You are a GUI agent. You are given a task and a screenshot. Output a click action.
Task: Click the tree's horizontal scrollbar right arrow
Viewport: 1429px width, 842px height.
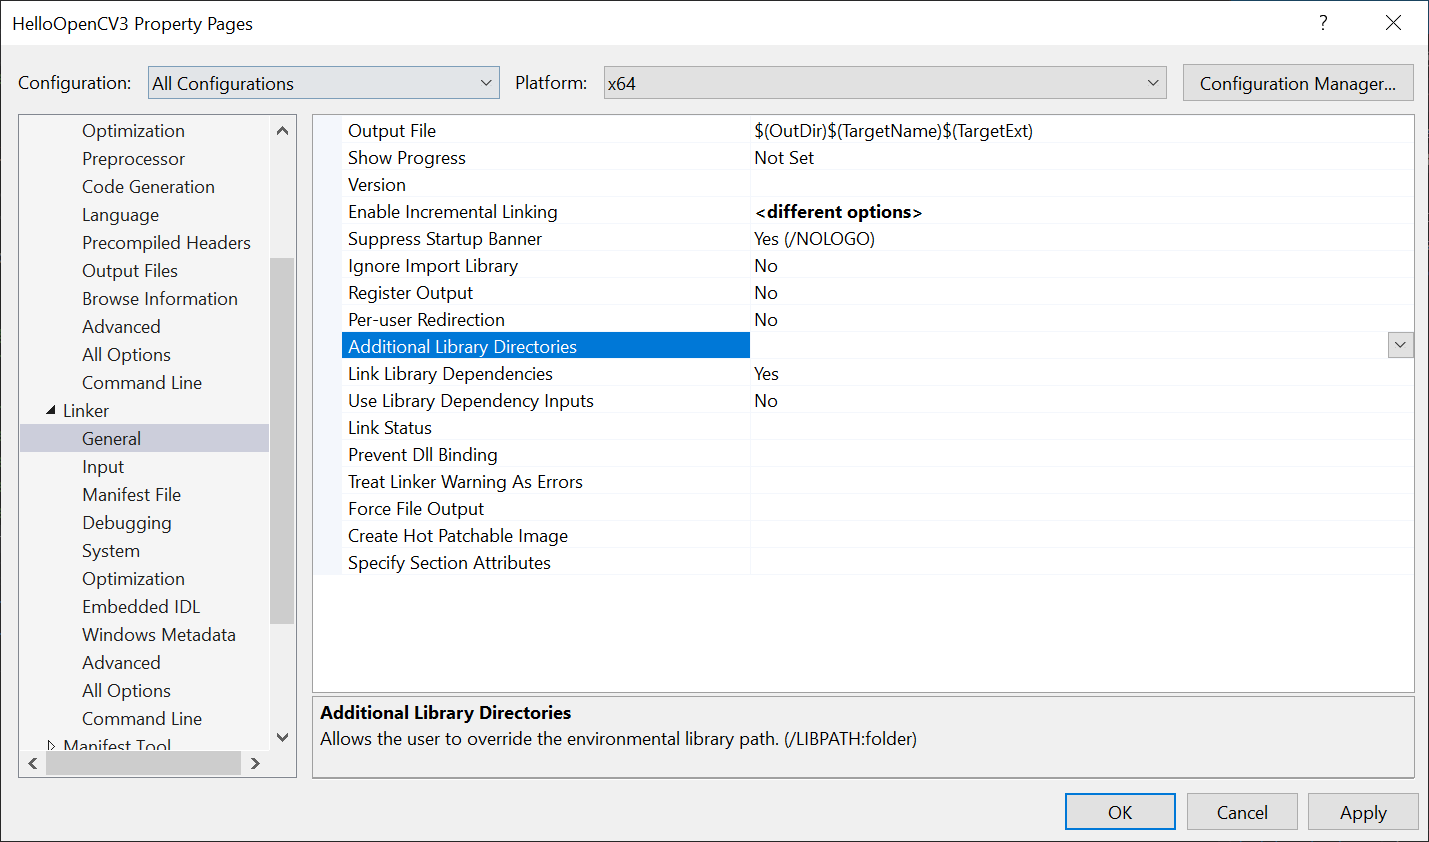click(x=255, y=763)
